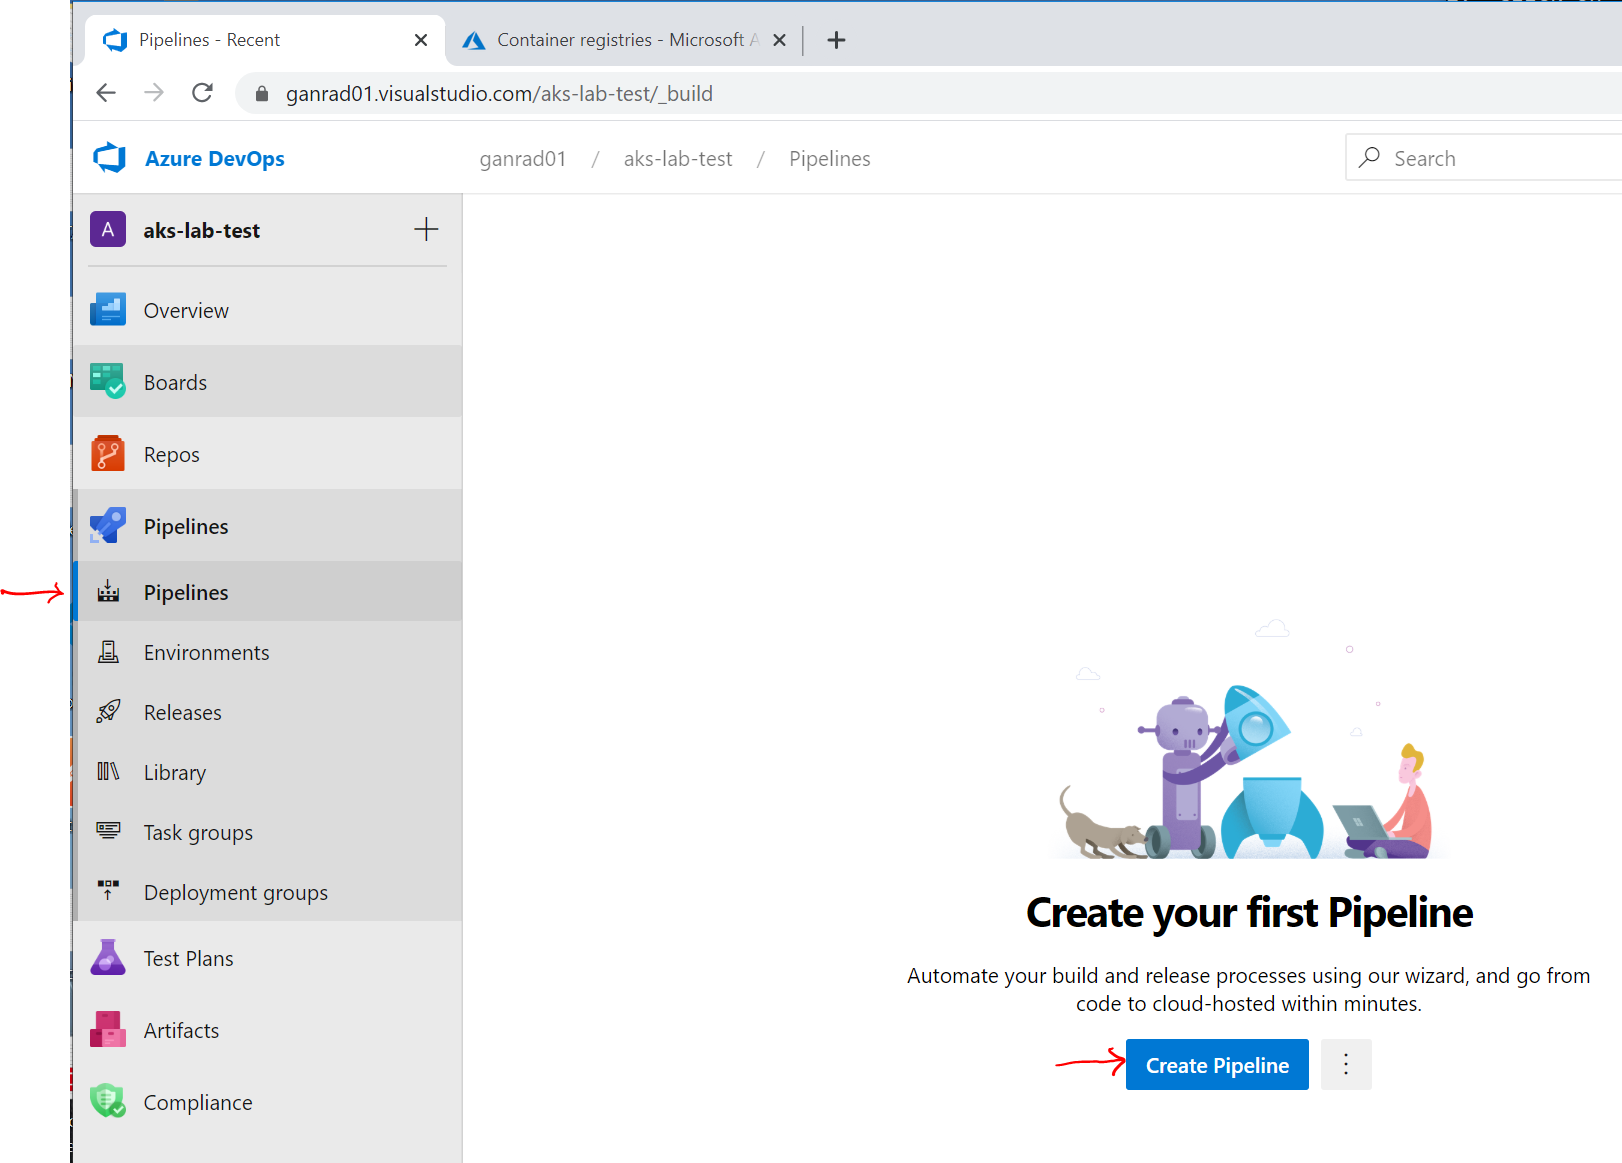Switch to the Pipelines - Recent browser tab
The height and width of the screenshot is (1163, 1622).
pos(265,40)
